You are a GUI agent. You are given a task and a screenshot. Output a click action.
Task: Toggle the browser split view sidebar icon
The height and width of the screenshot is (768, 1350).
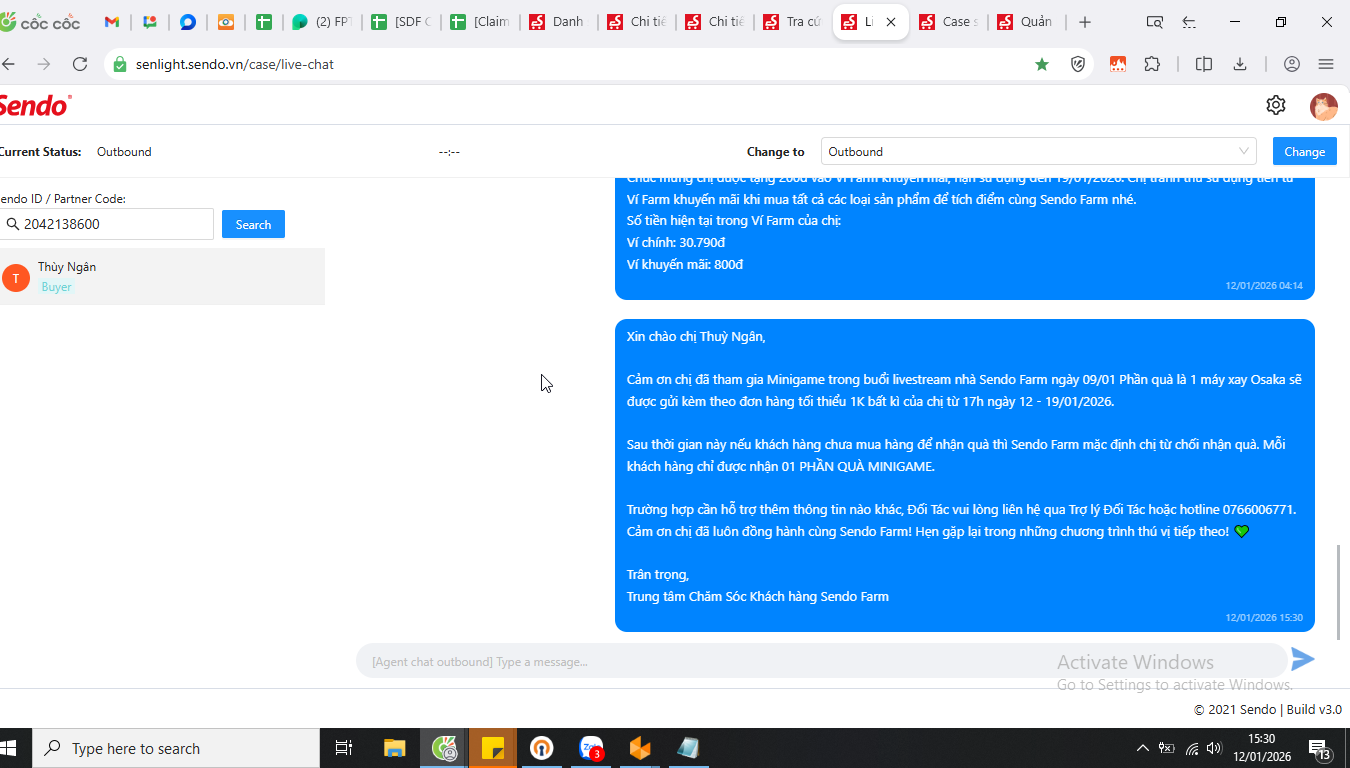(x=1204, y=64)
